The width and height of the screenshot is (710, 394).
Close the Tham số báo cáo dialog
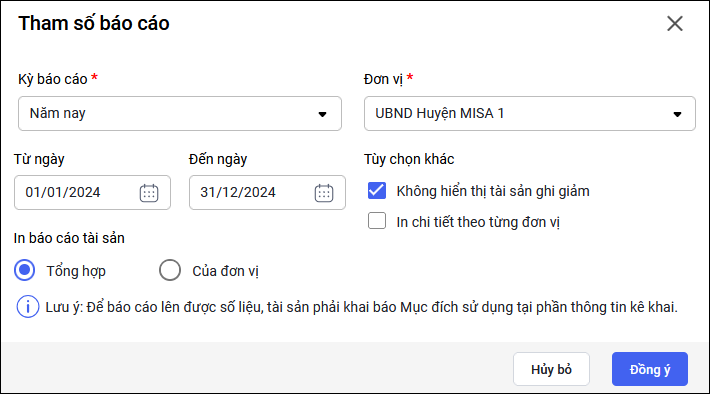tap(675, 24)
